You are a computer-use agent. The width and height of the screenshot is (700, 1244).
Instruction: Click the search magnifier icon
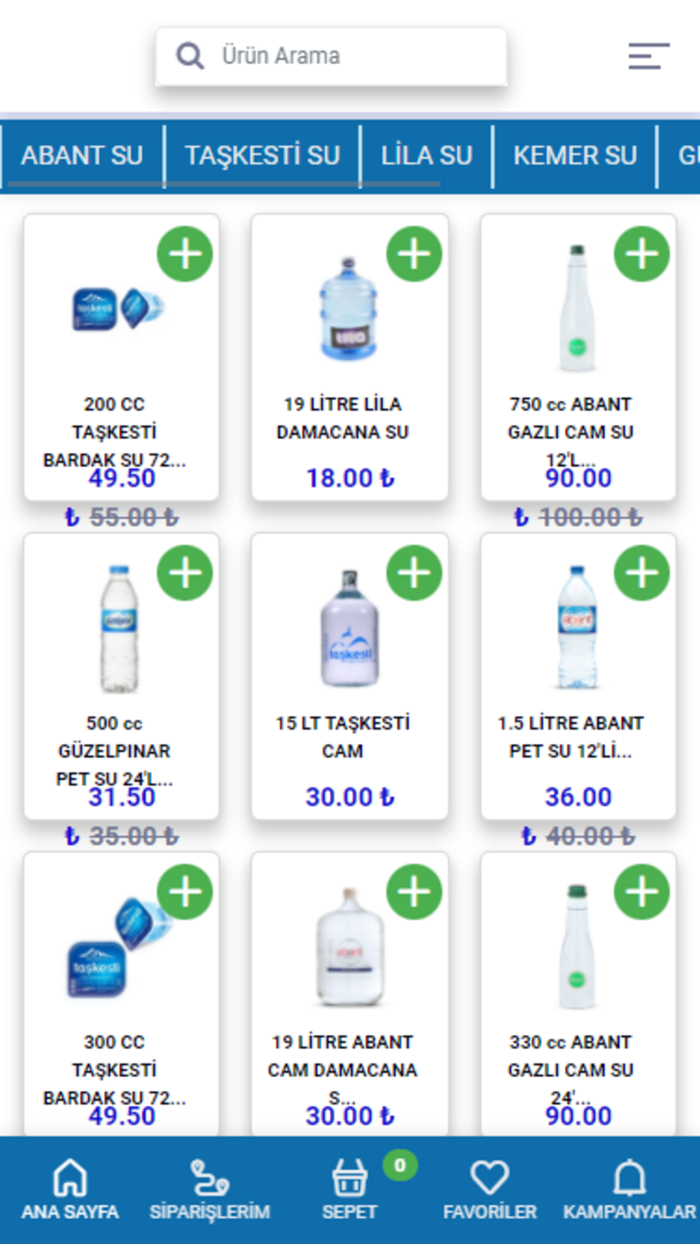pos(190,56)
